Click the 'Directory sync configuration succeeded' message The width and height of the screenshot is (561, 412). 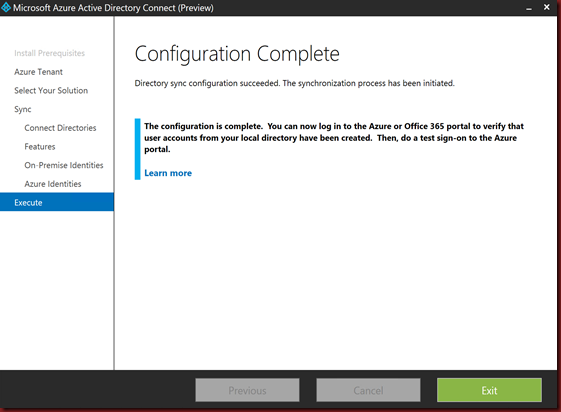[294, 83]
